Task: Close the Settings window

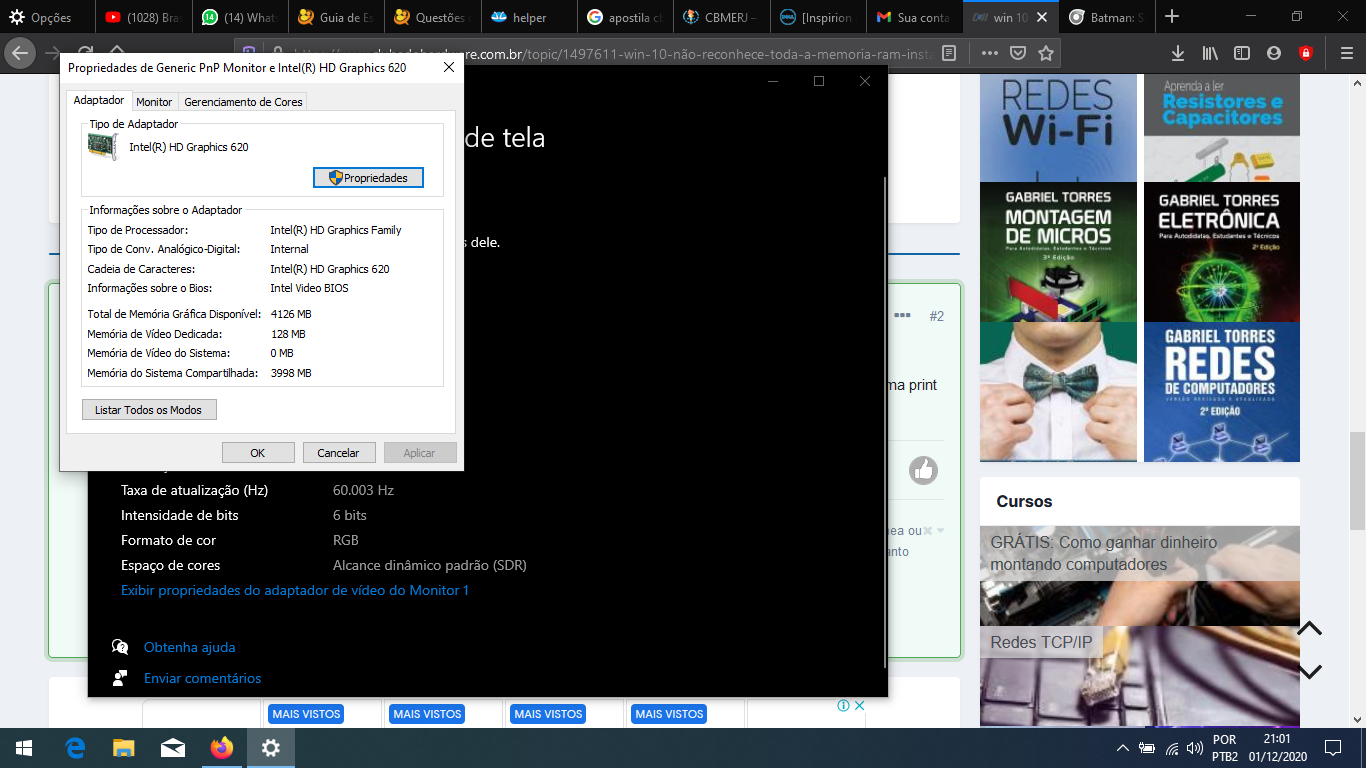Action: [x=865, y=81]
